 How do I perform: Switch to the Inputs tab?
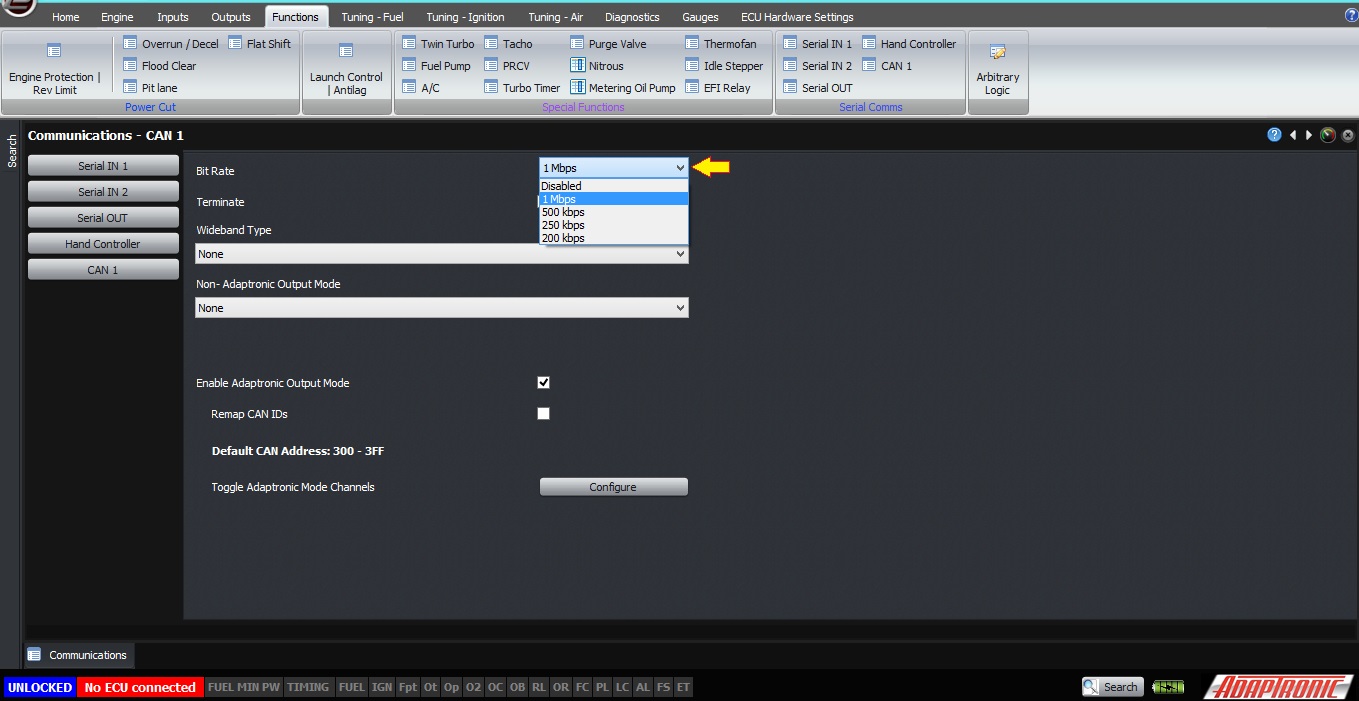[x=173, y=17]
